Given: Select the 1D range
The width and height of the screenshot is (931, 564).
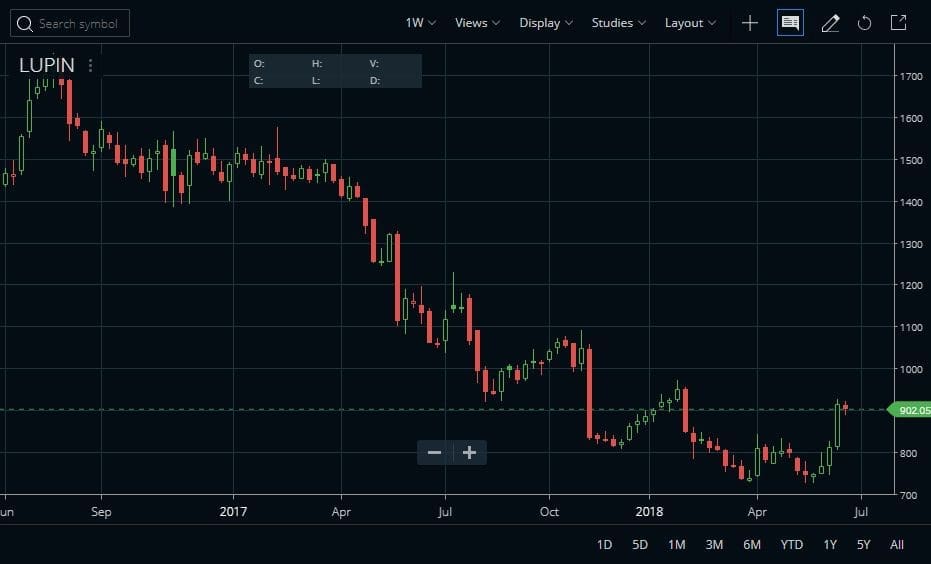Looking at the screenshot, I should [x=604, y=544].
